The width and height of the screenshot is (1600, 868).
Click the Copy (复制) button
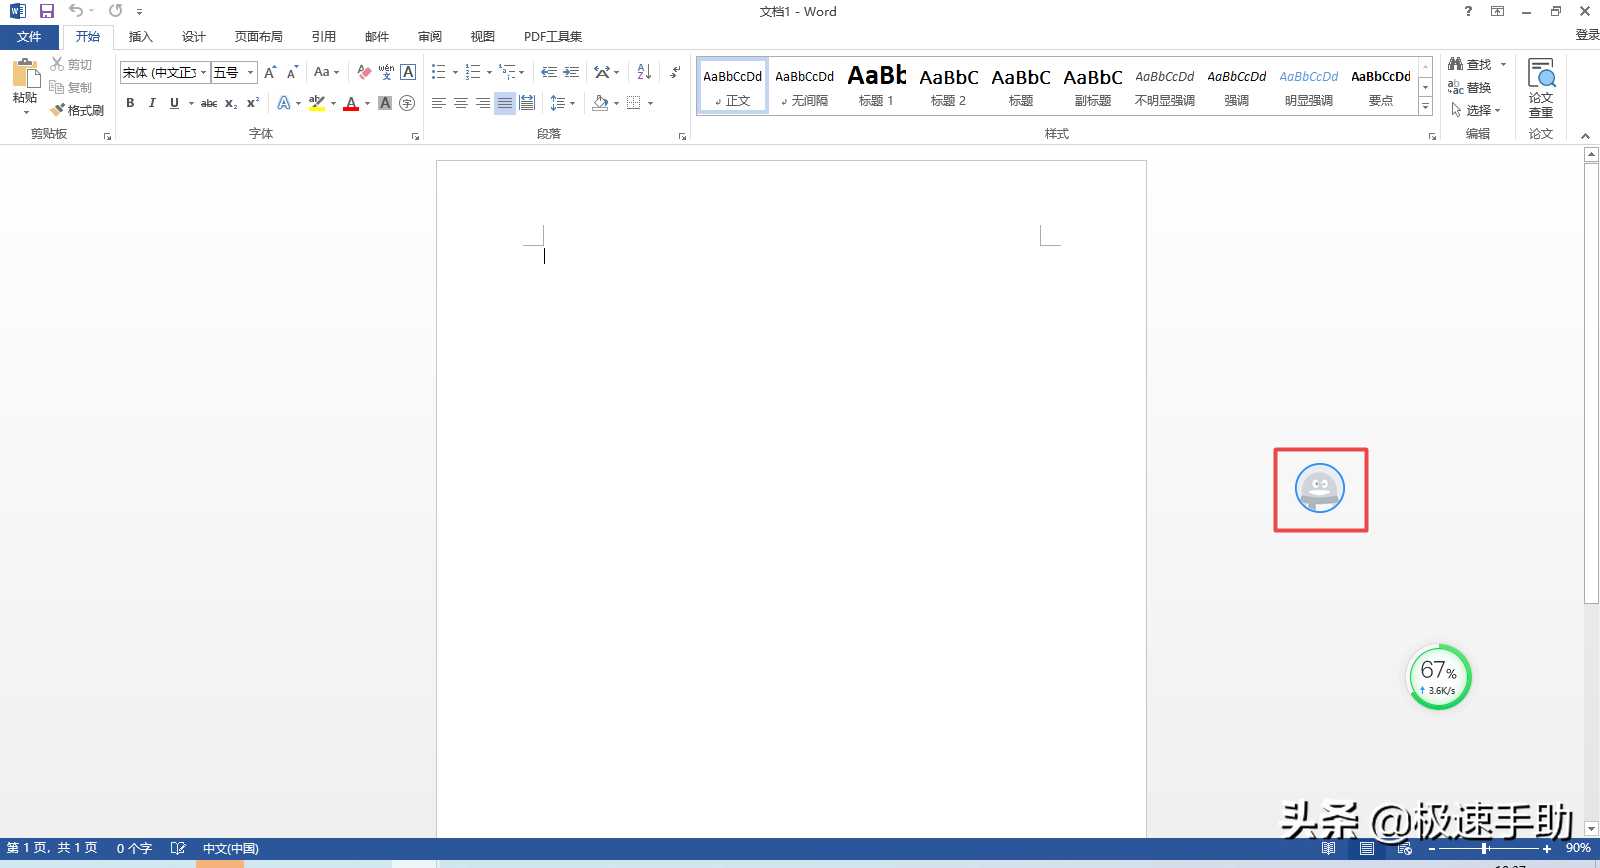pos(71,87)
